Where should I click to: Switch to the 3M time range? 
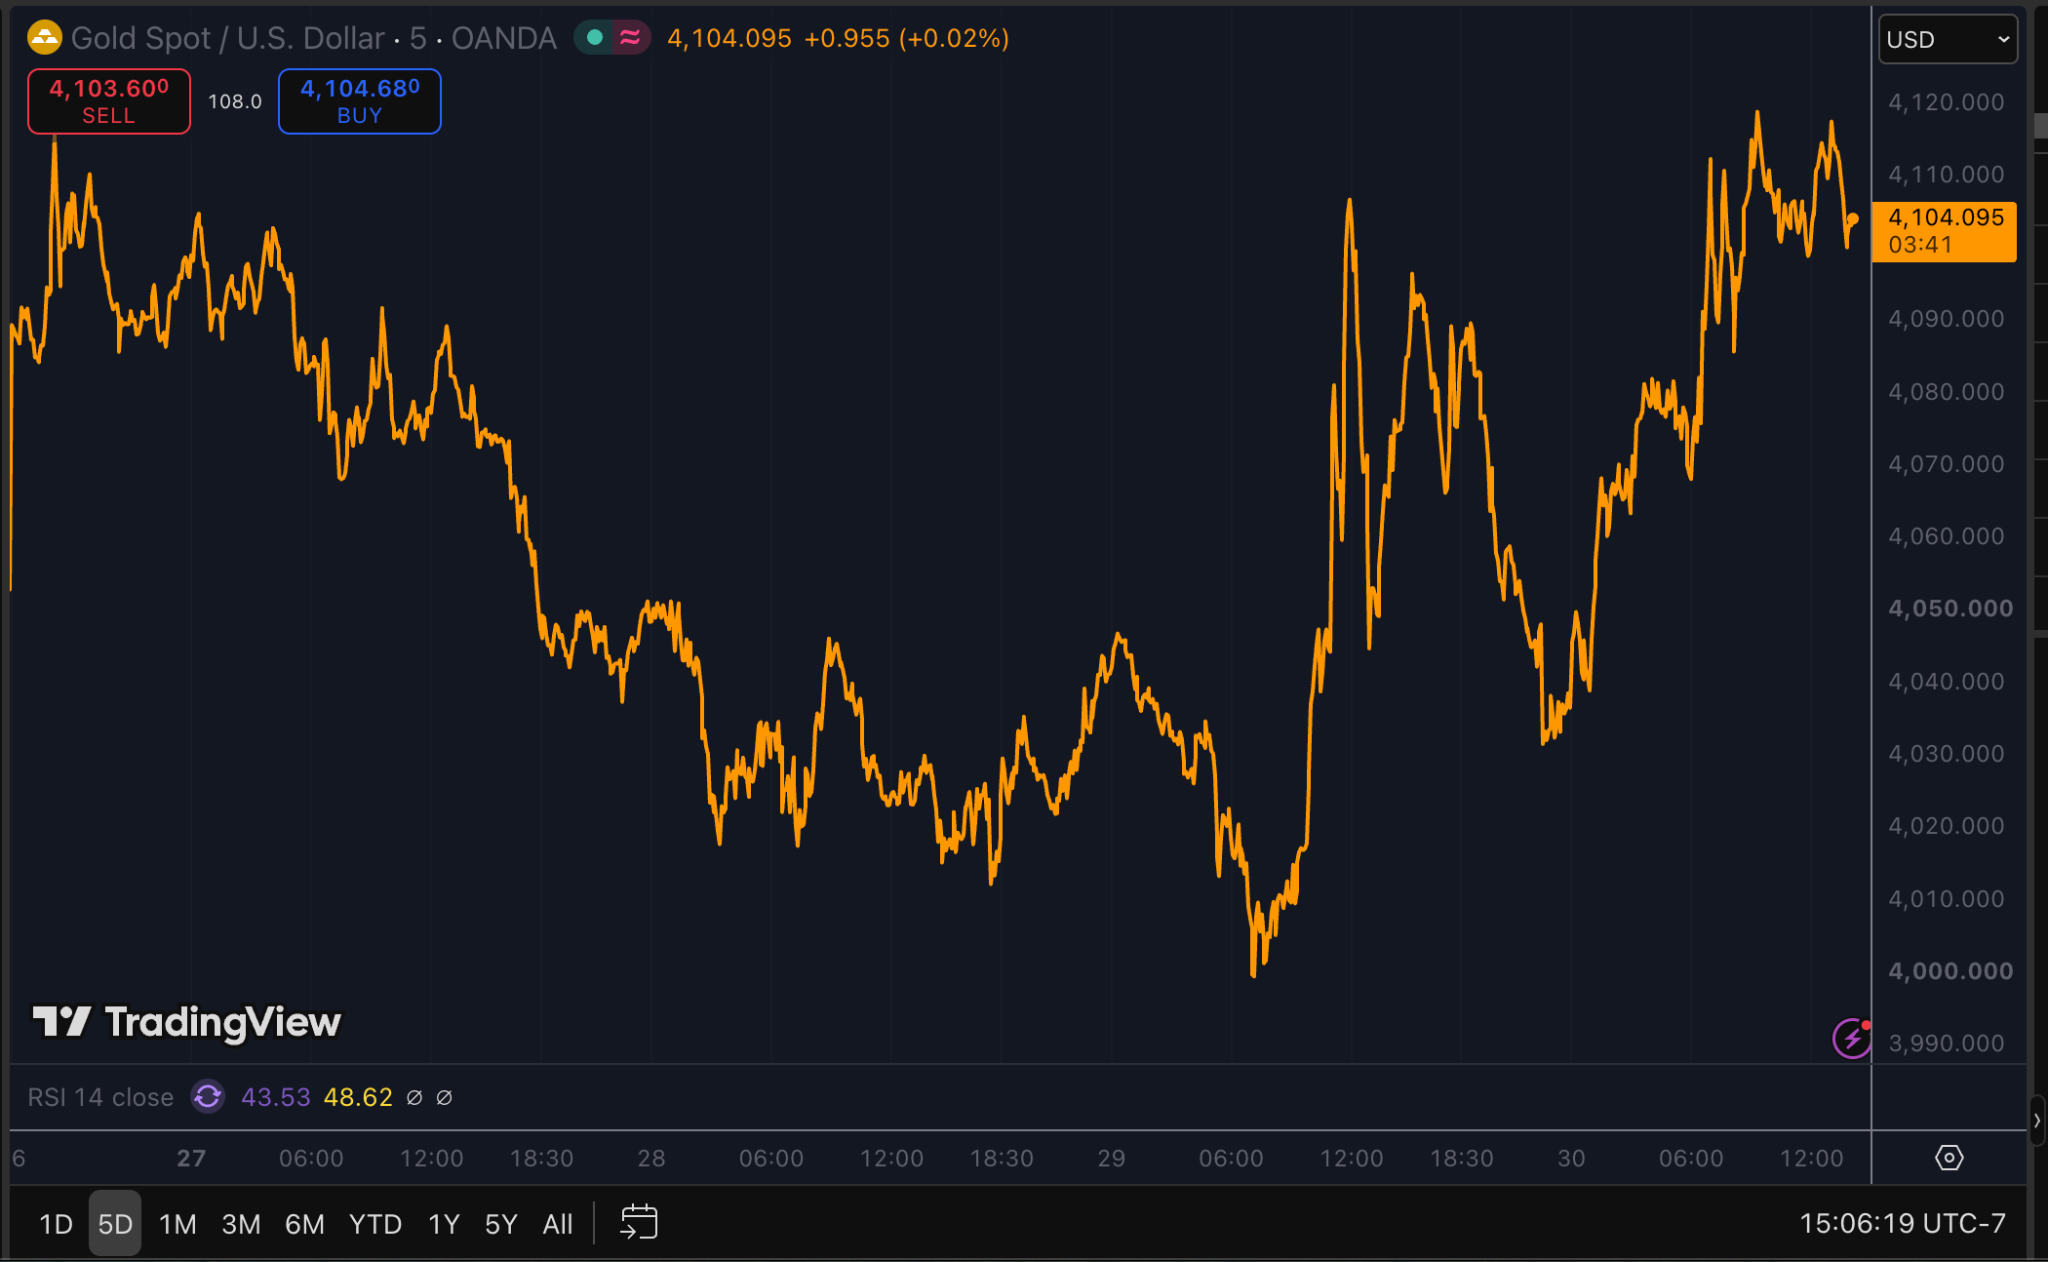click(241, 1224)
